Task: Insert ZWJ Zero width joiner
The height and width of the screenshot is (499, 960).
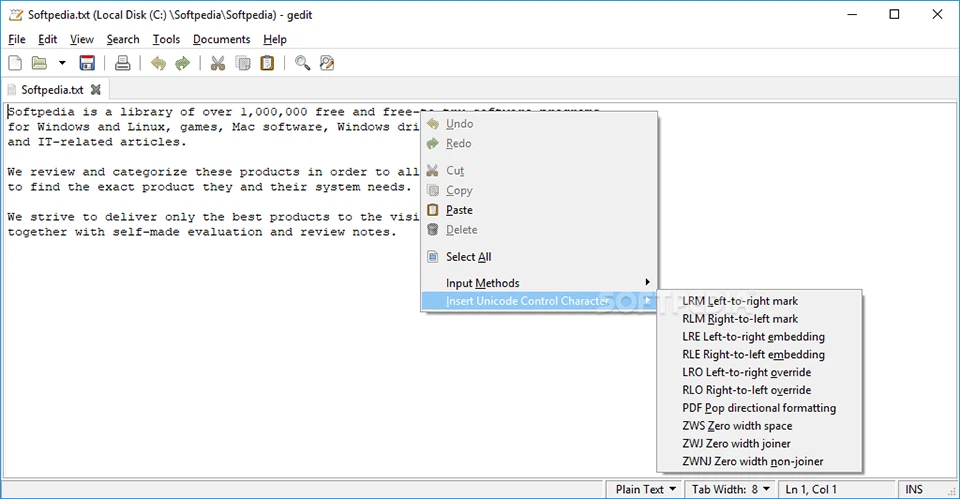Action: [736, 443]
